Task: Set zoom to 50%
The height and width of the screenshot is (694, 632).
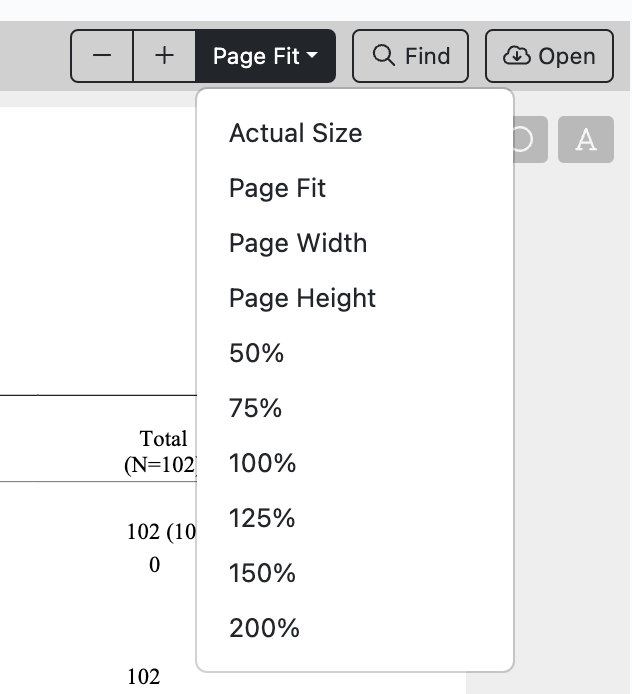Action: pyautogui.click(x=257, y=353)
